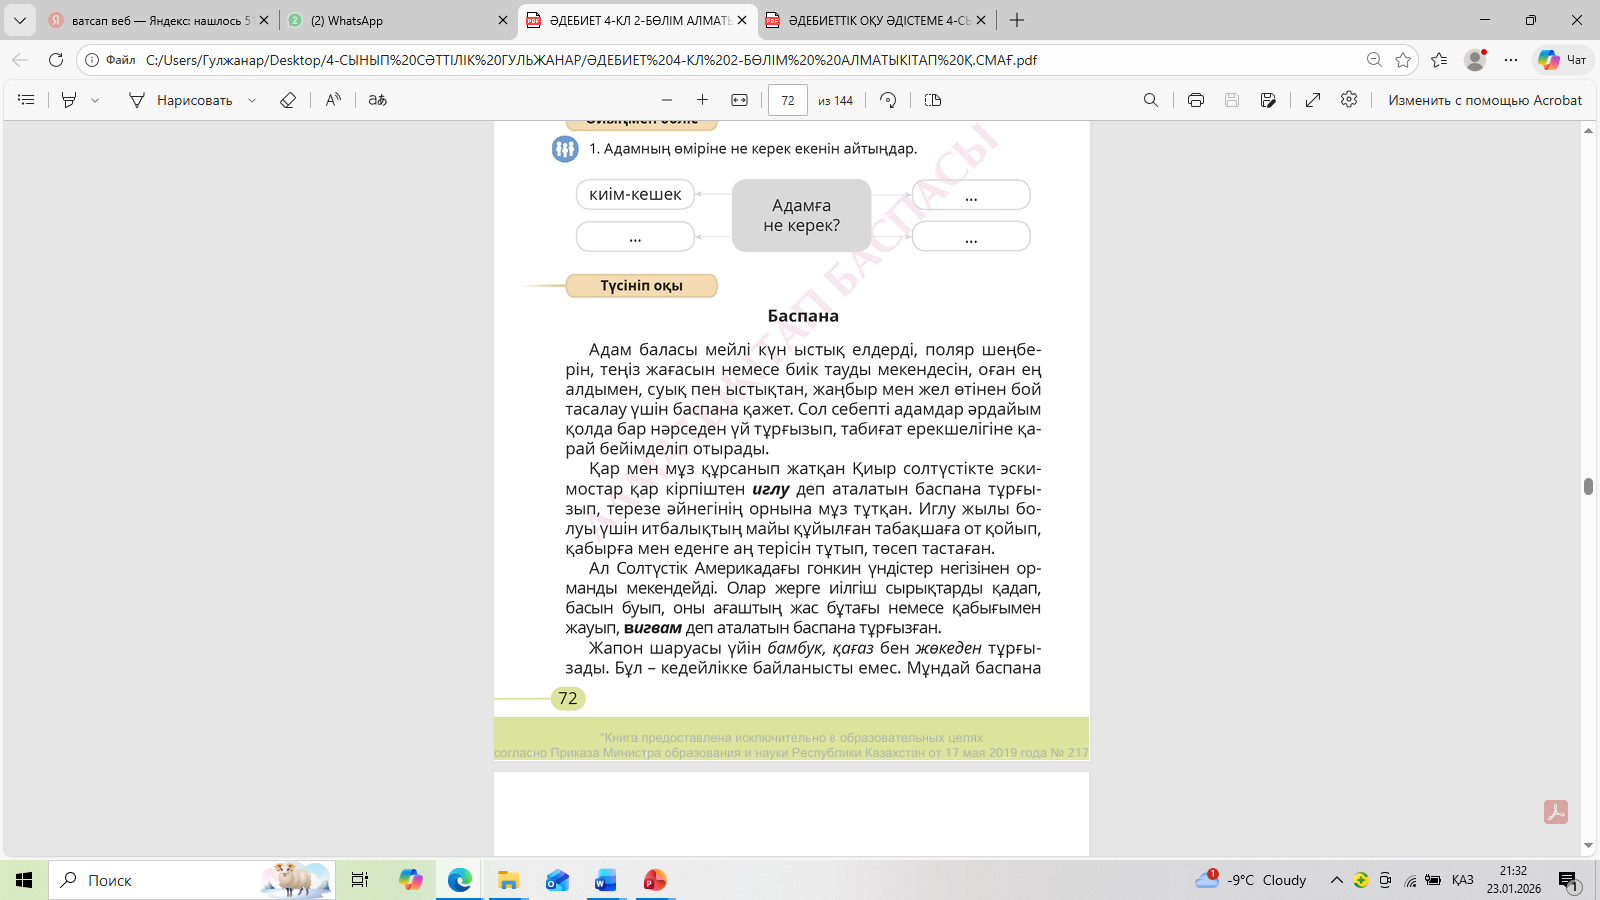1600x900 pixels.
Task: Open Task View on the taskbar
Action: [x=360, y=880]
